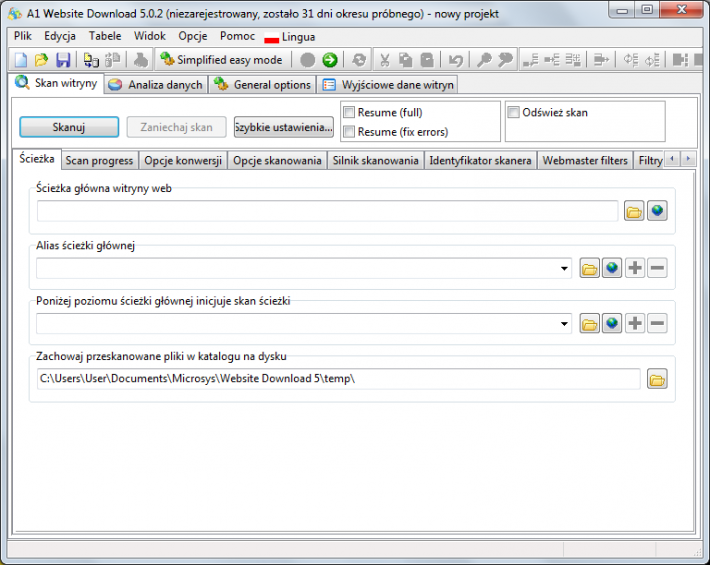Switch to the Analiza danych tab
Screen dimensions: 710x565
[x=156, y=85]
